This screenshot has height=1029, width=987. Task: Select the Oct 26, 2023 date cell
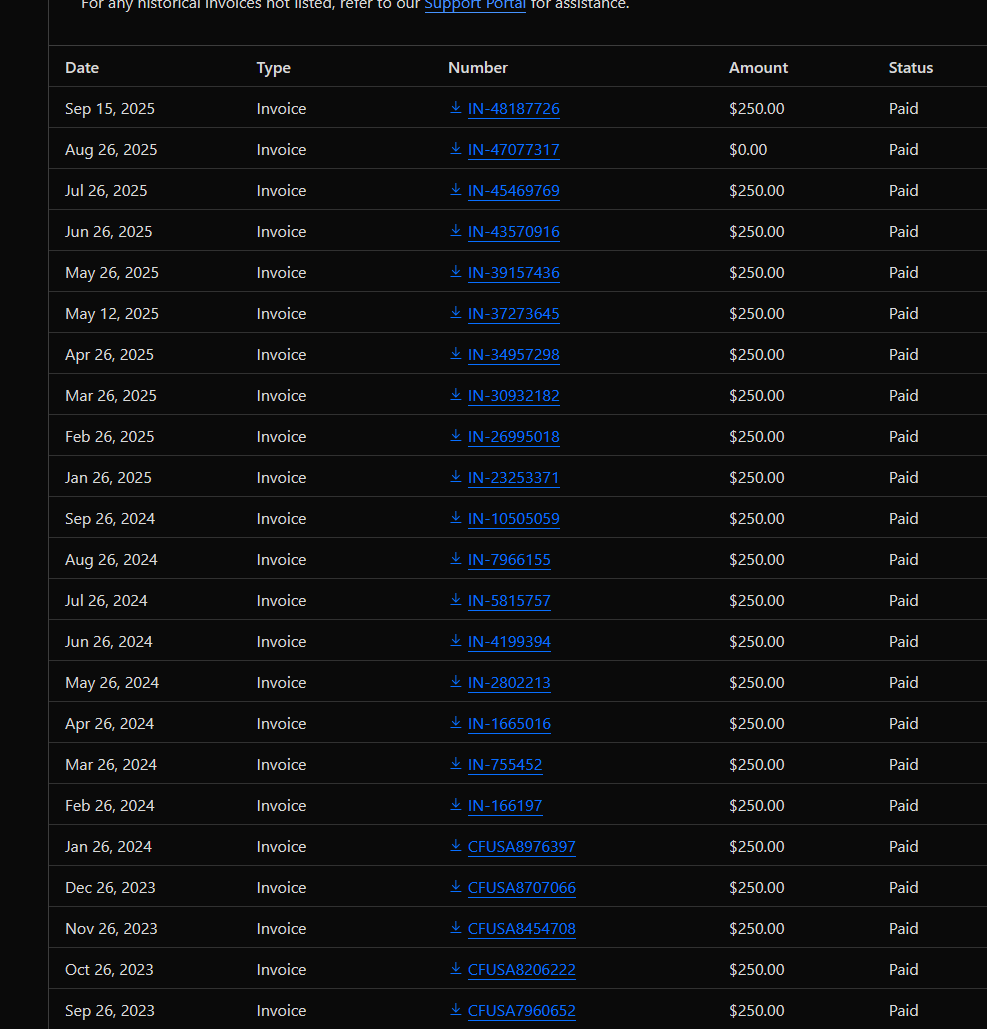(109, 970)
